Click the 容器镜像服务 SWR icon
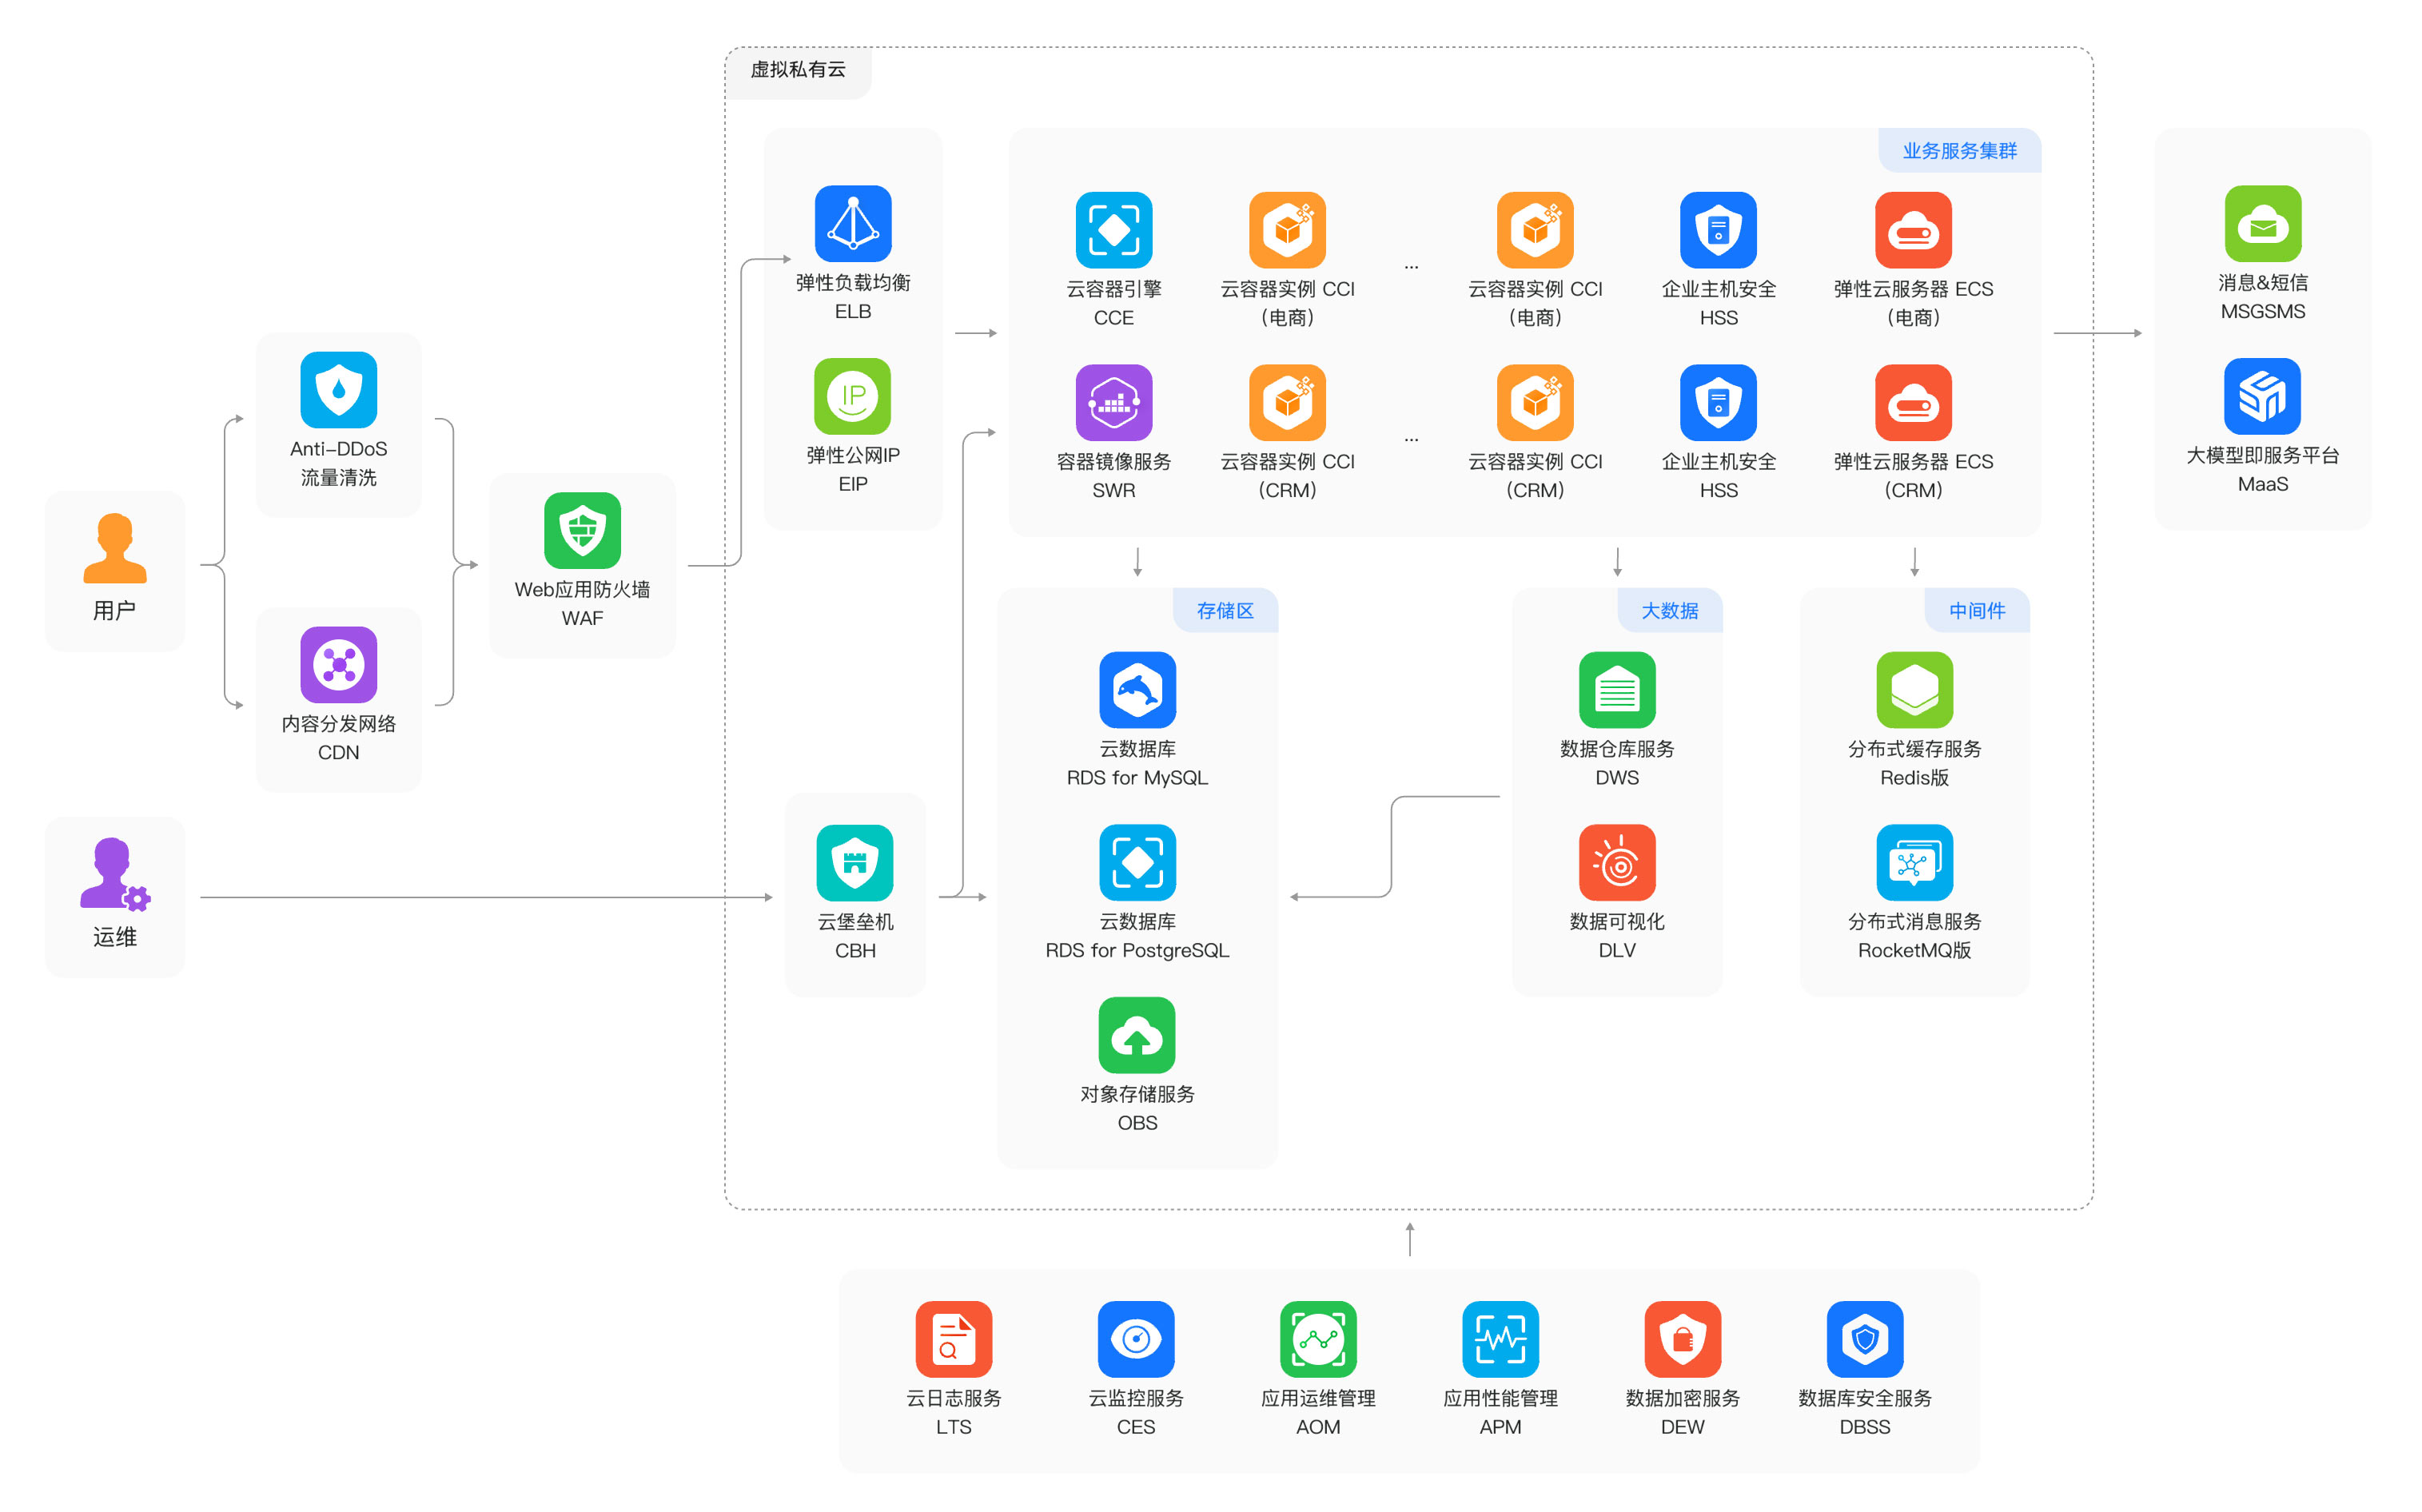The width and height of the screenshot is (2422, 1512). click(x=1114, y=403)
